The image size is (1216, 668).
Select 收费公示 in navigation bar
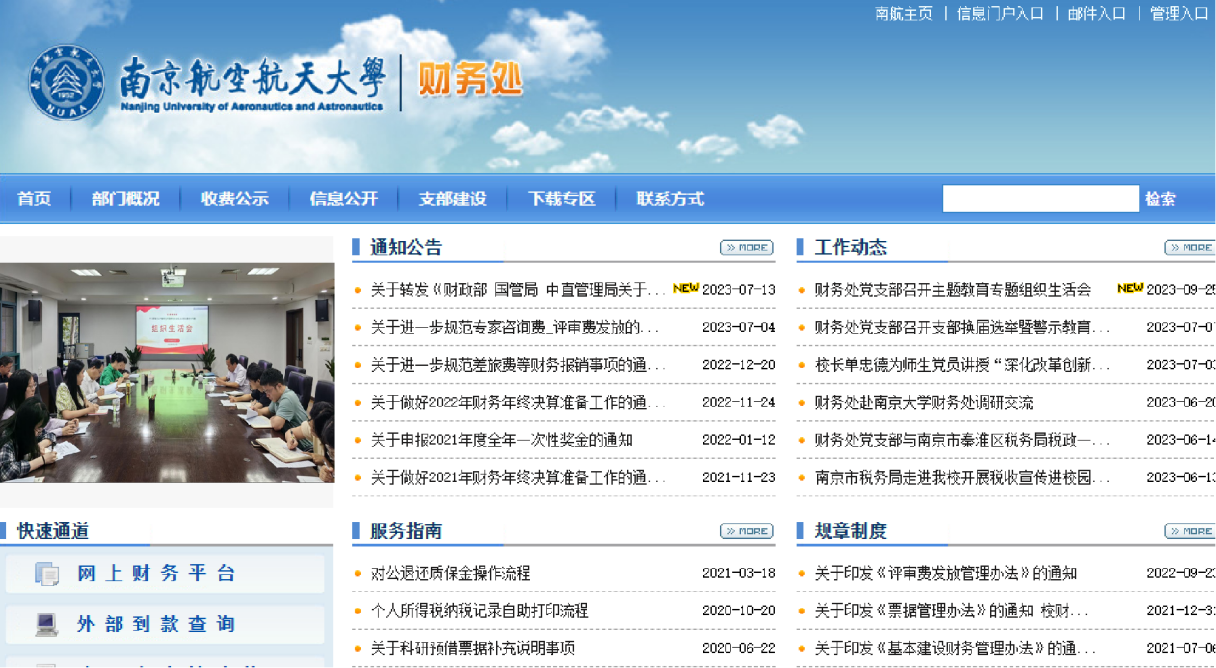coord(234,199)
